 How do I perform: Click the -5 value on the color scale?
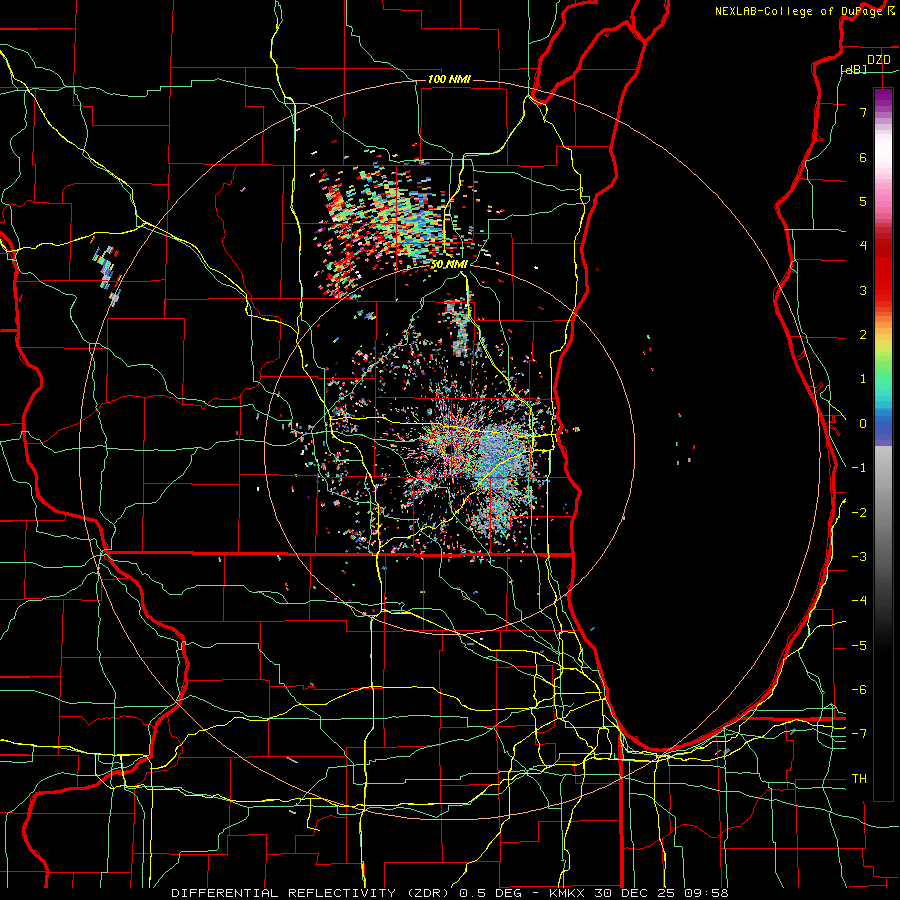(x=859, y=646)
